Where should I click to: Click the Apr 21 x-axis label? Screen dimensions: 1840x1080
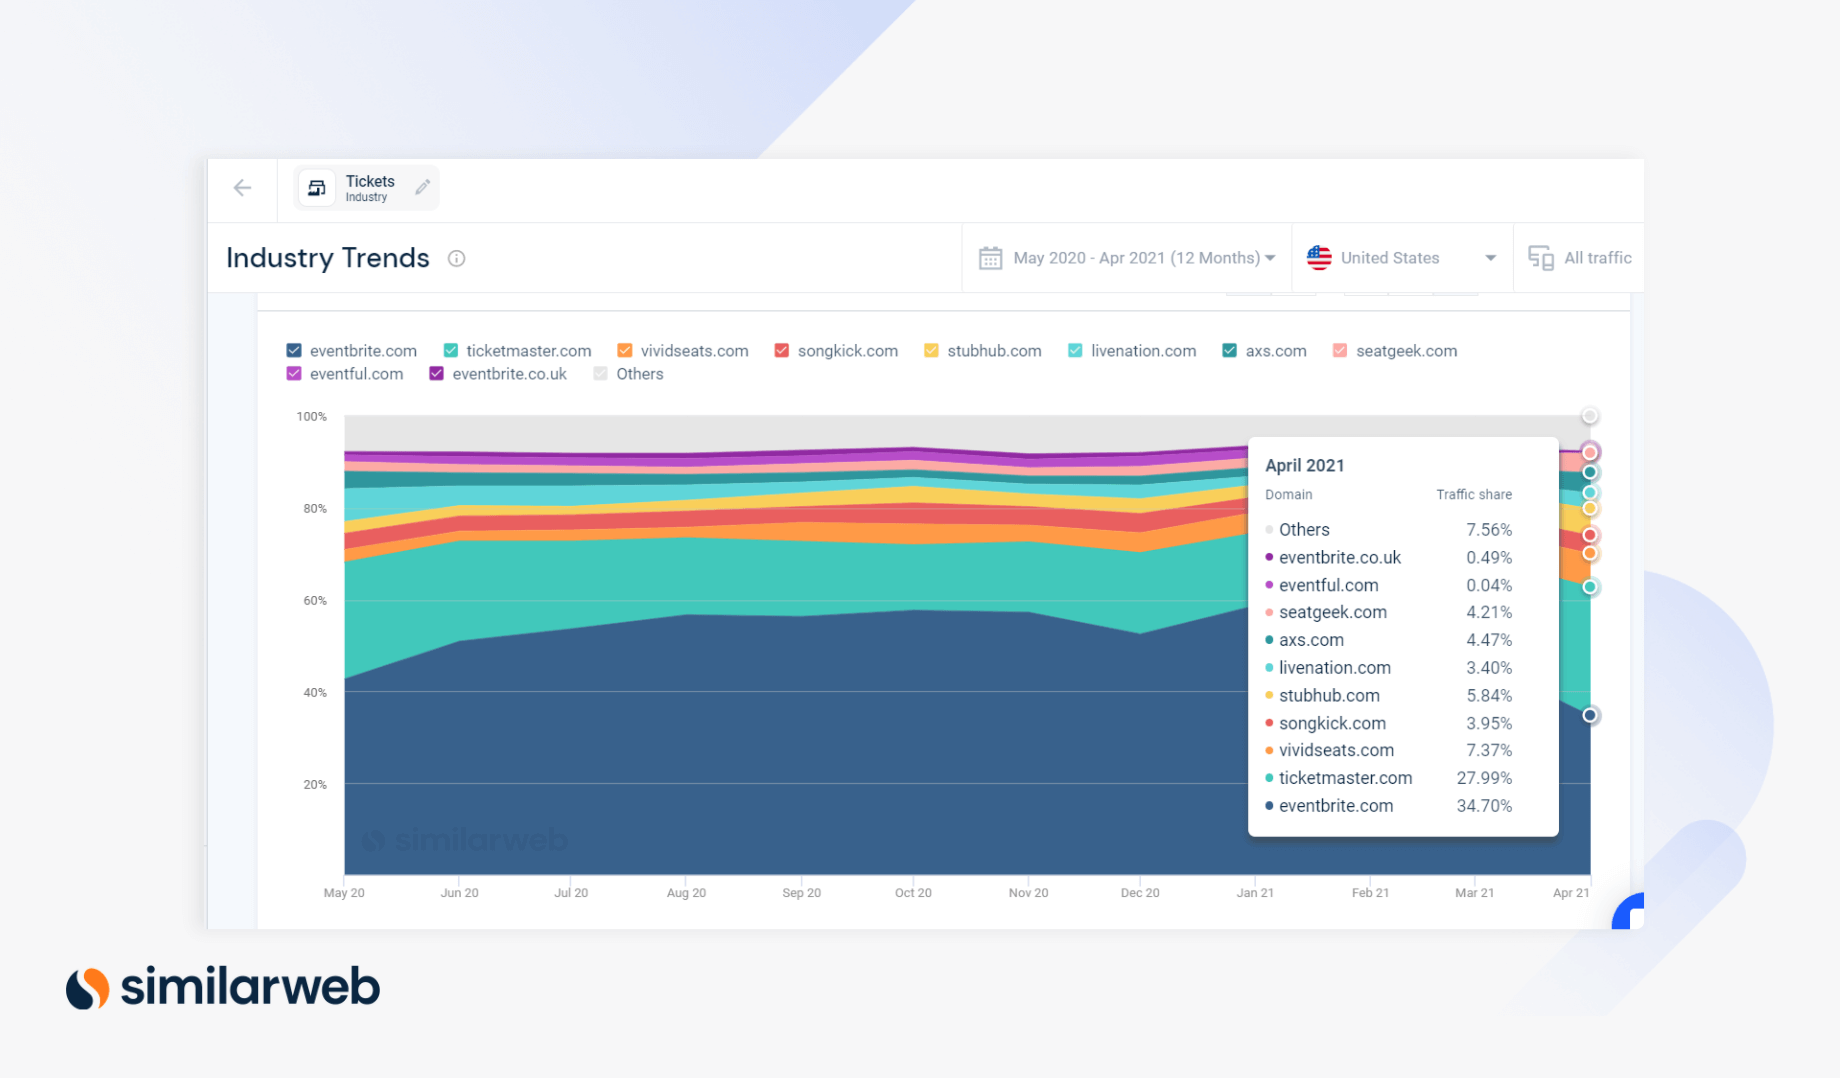(x=1571, y=893)
